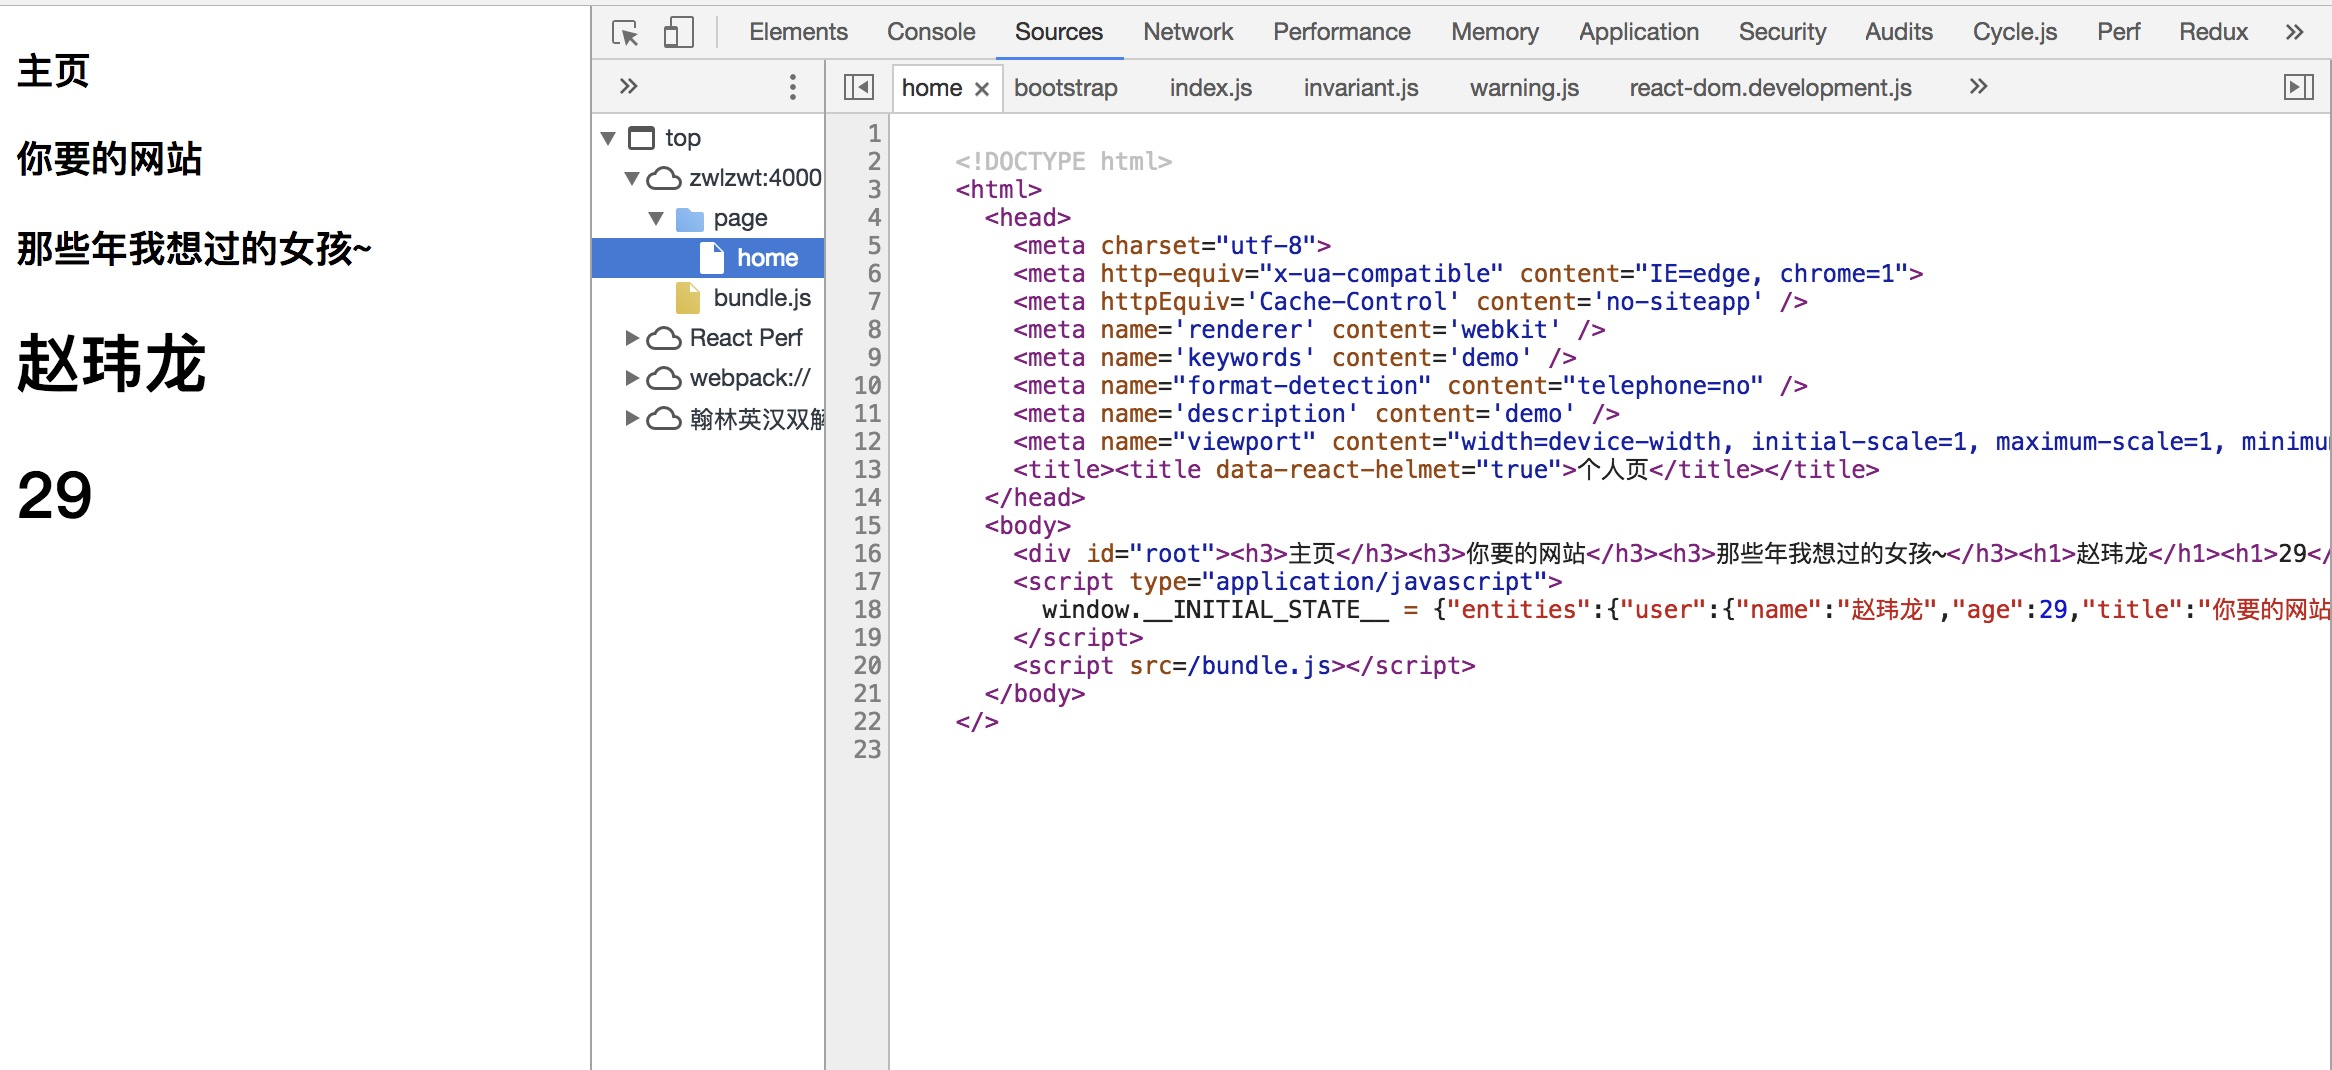Click the 赵玮龙 name heading

click(x=111, y=363)
